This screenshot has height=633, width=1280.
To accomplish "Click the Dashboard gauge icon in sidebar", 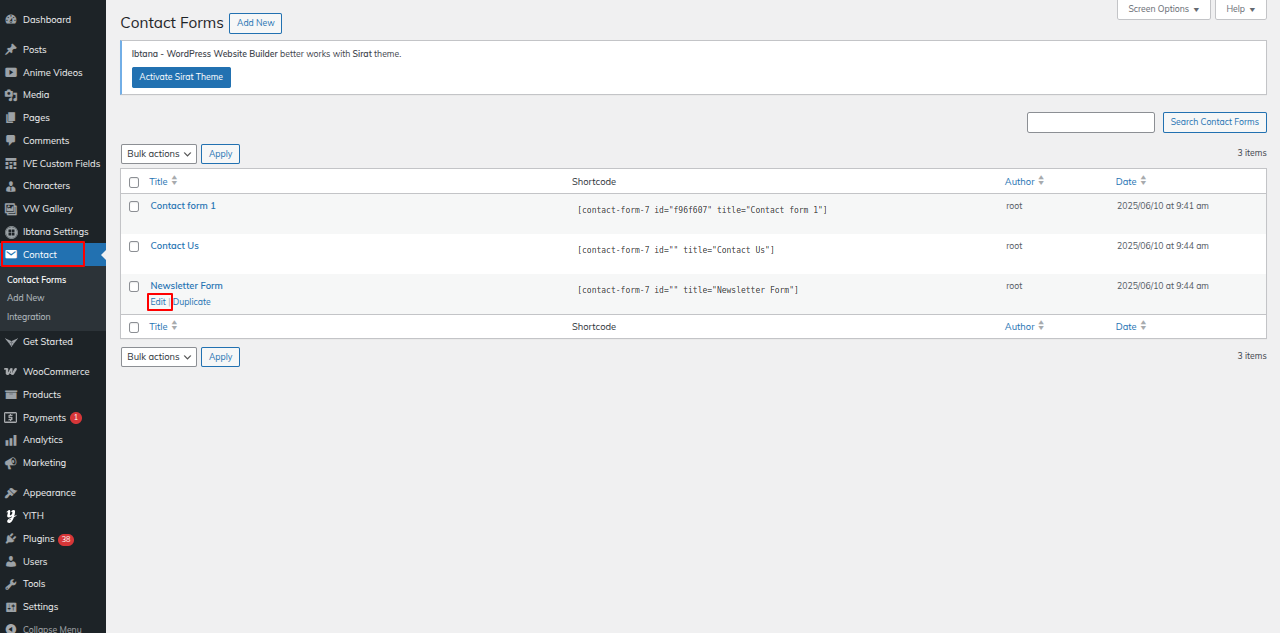I will (11, 20).
